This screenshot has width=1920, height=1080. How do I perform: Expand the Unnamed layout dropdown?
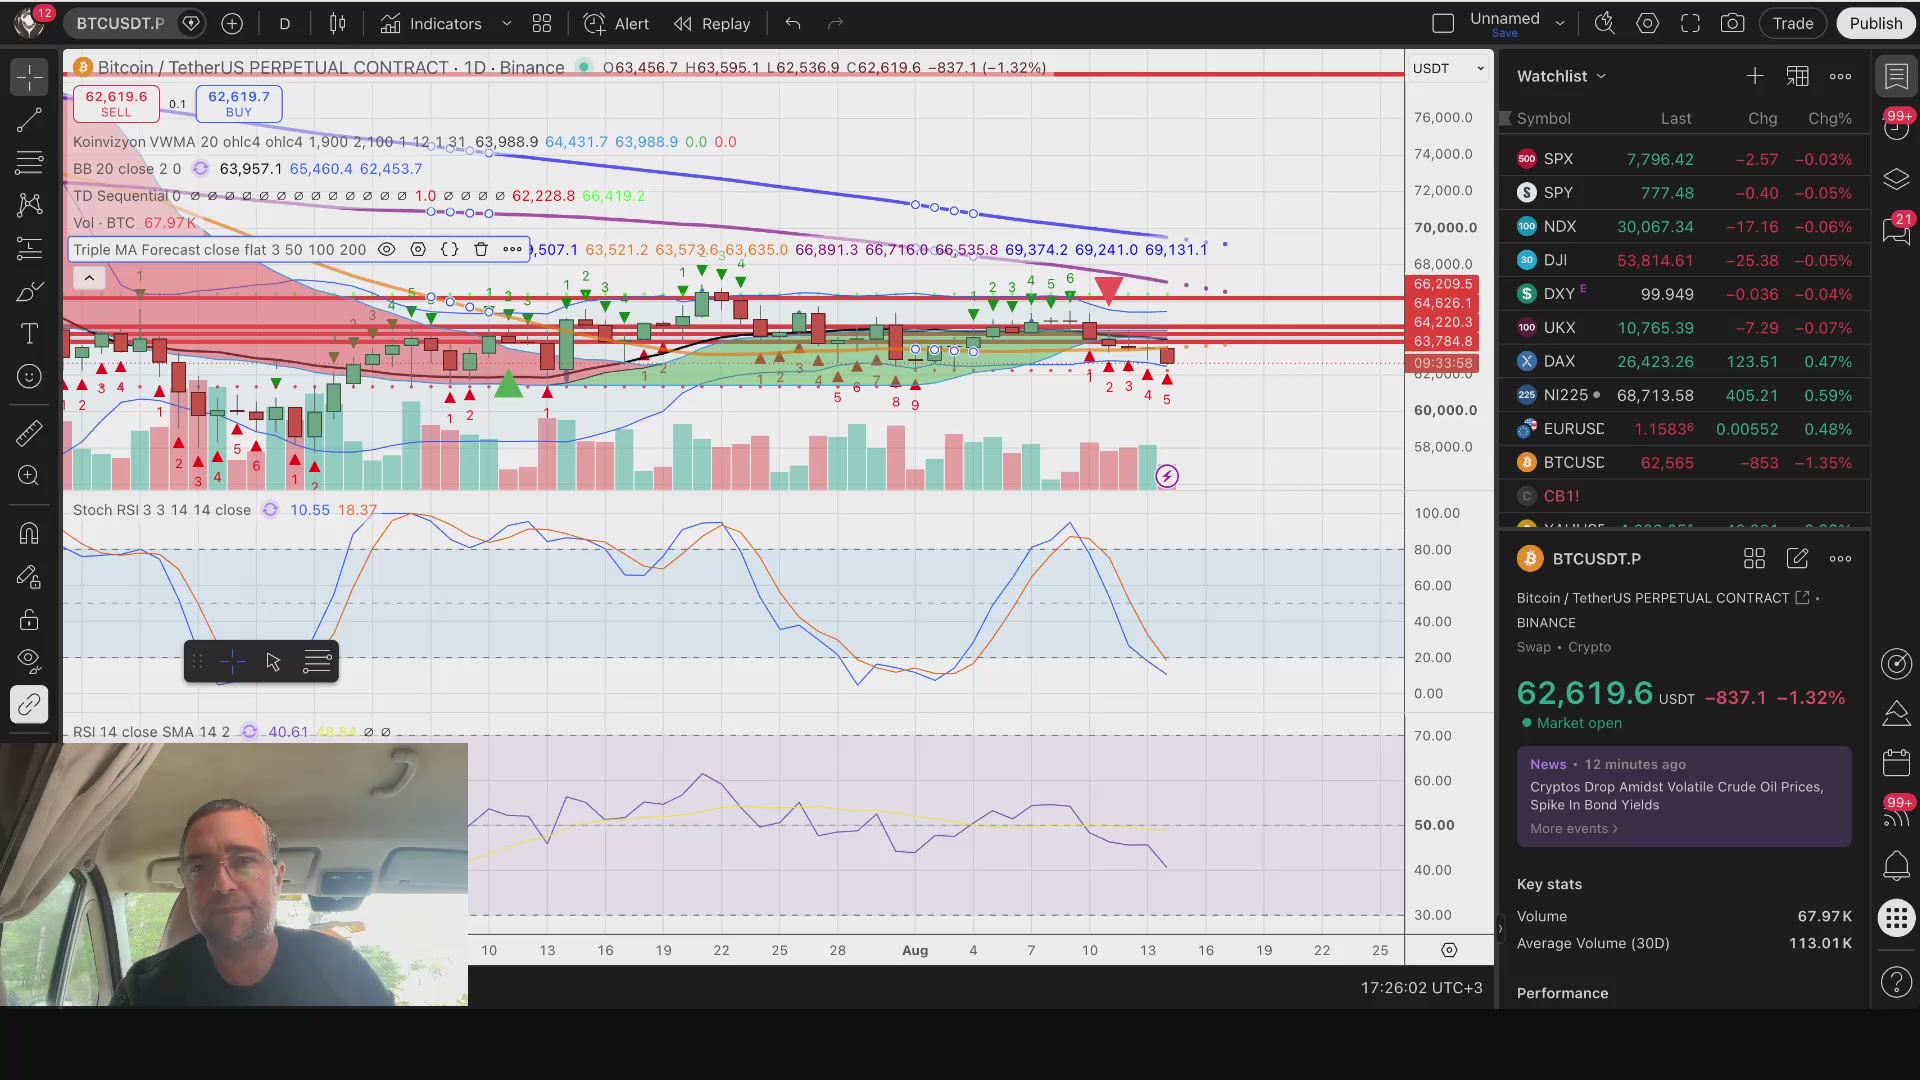click(1560, 24)
